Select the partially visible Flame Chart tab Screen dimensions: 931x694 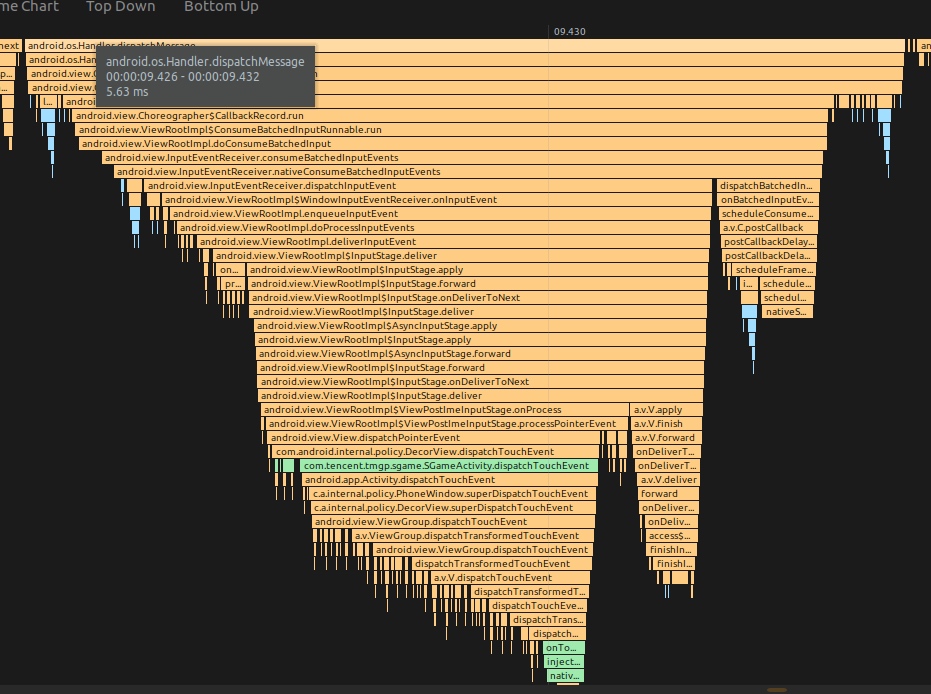point(29,7)
